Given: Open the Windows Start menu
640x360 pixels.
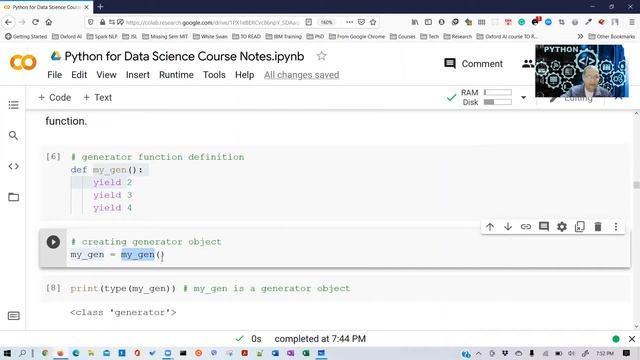Looking at the screenshot, I should (x=7, y=353).
